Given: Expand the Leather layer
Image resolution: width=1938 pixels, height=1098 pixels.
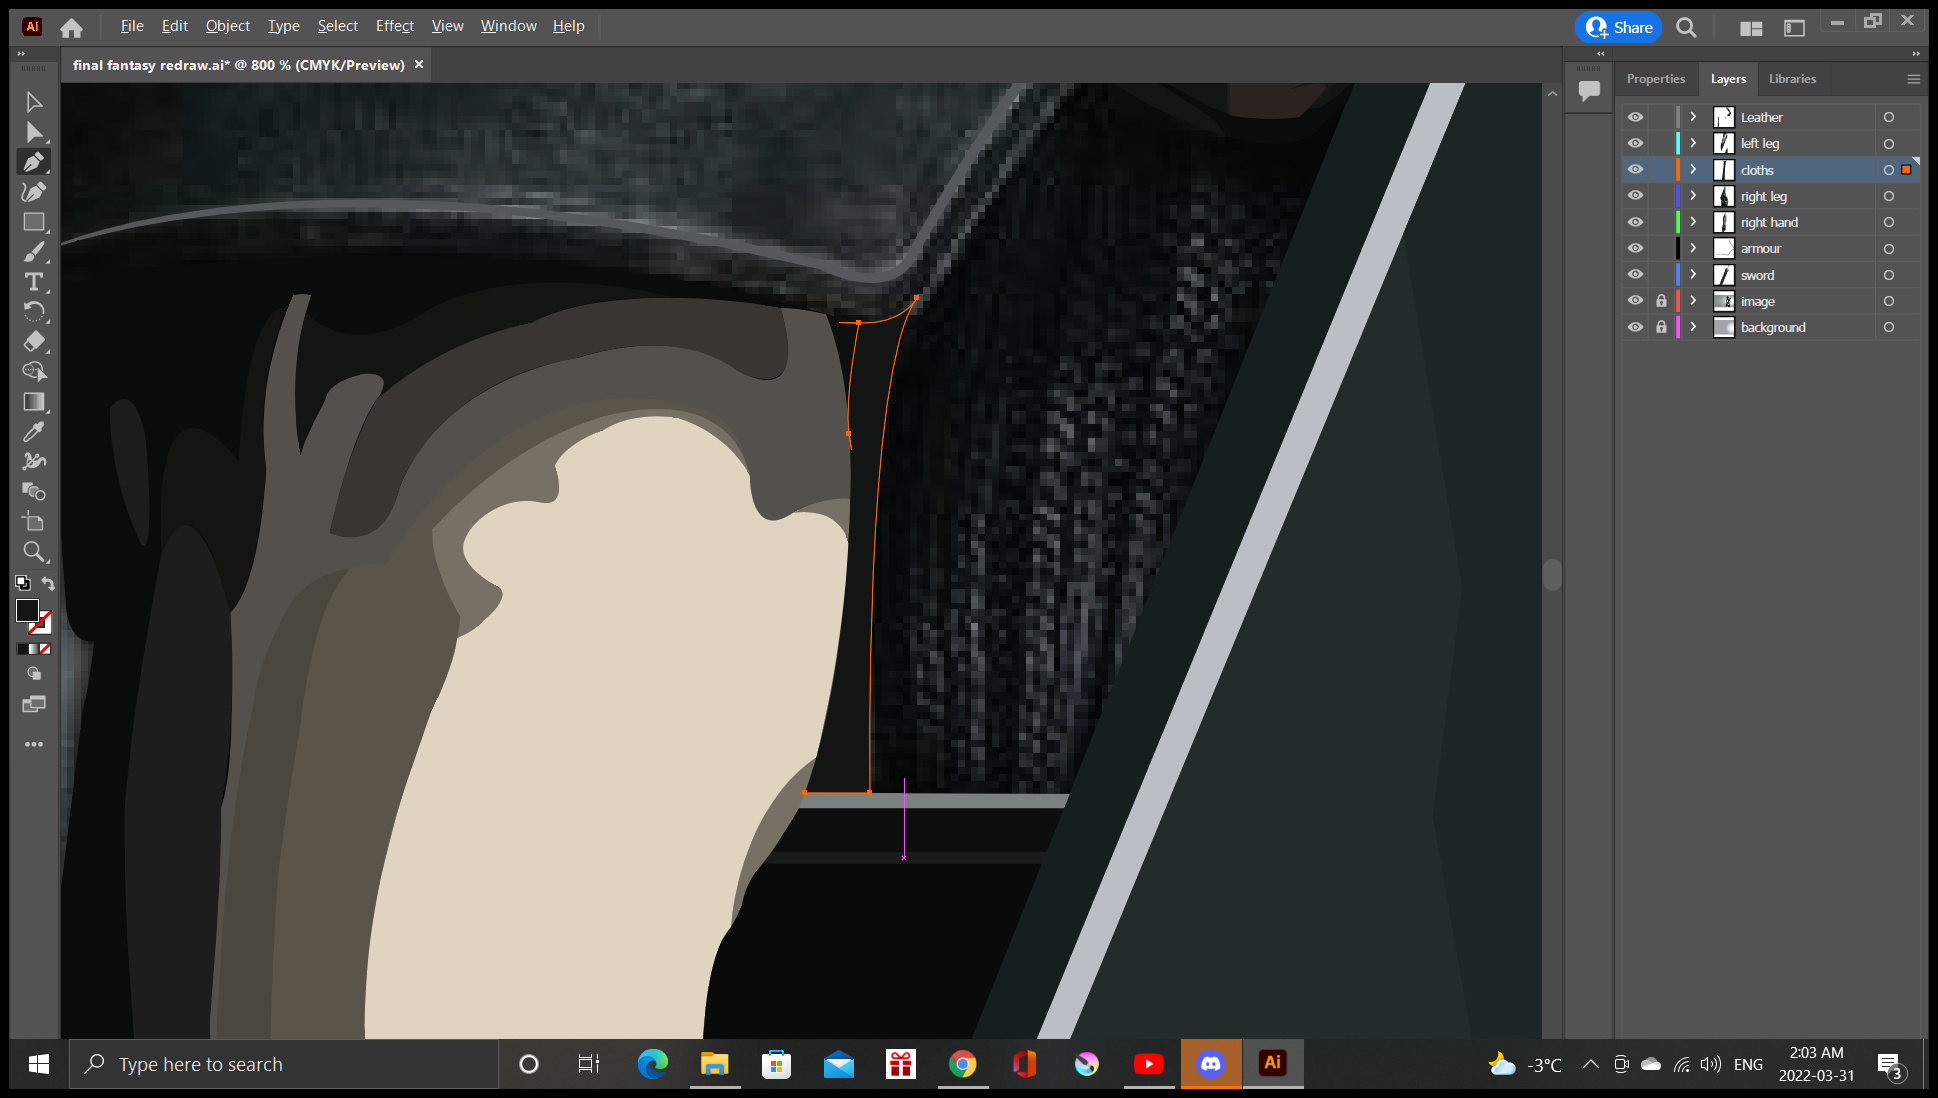Looking at the screenshot, I should pos(1692,116).
